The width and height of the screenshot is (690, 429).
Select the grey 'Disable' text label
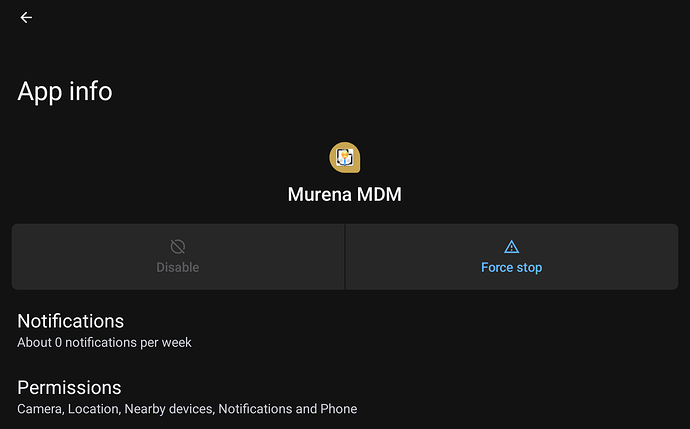(178, 268)
